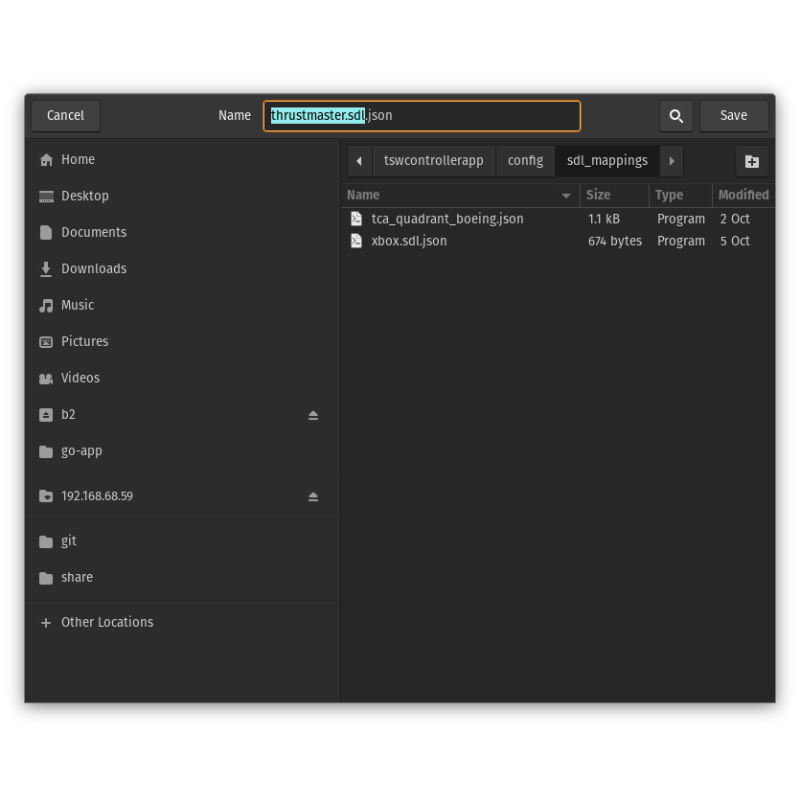The height and width of the screenshot is (800, 800).
Task: Sort files by Type column header
Action: [681, 195]
